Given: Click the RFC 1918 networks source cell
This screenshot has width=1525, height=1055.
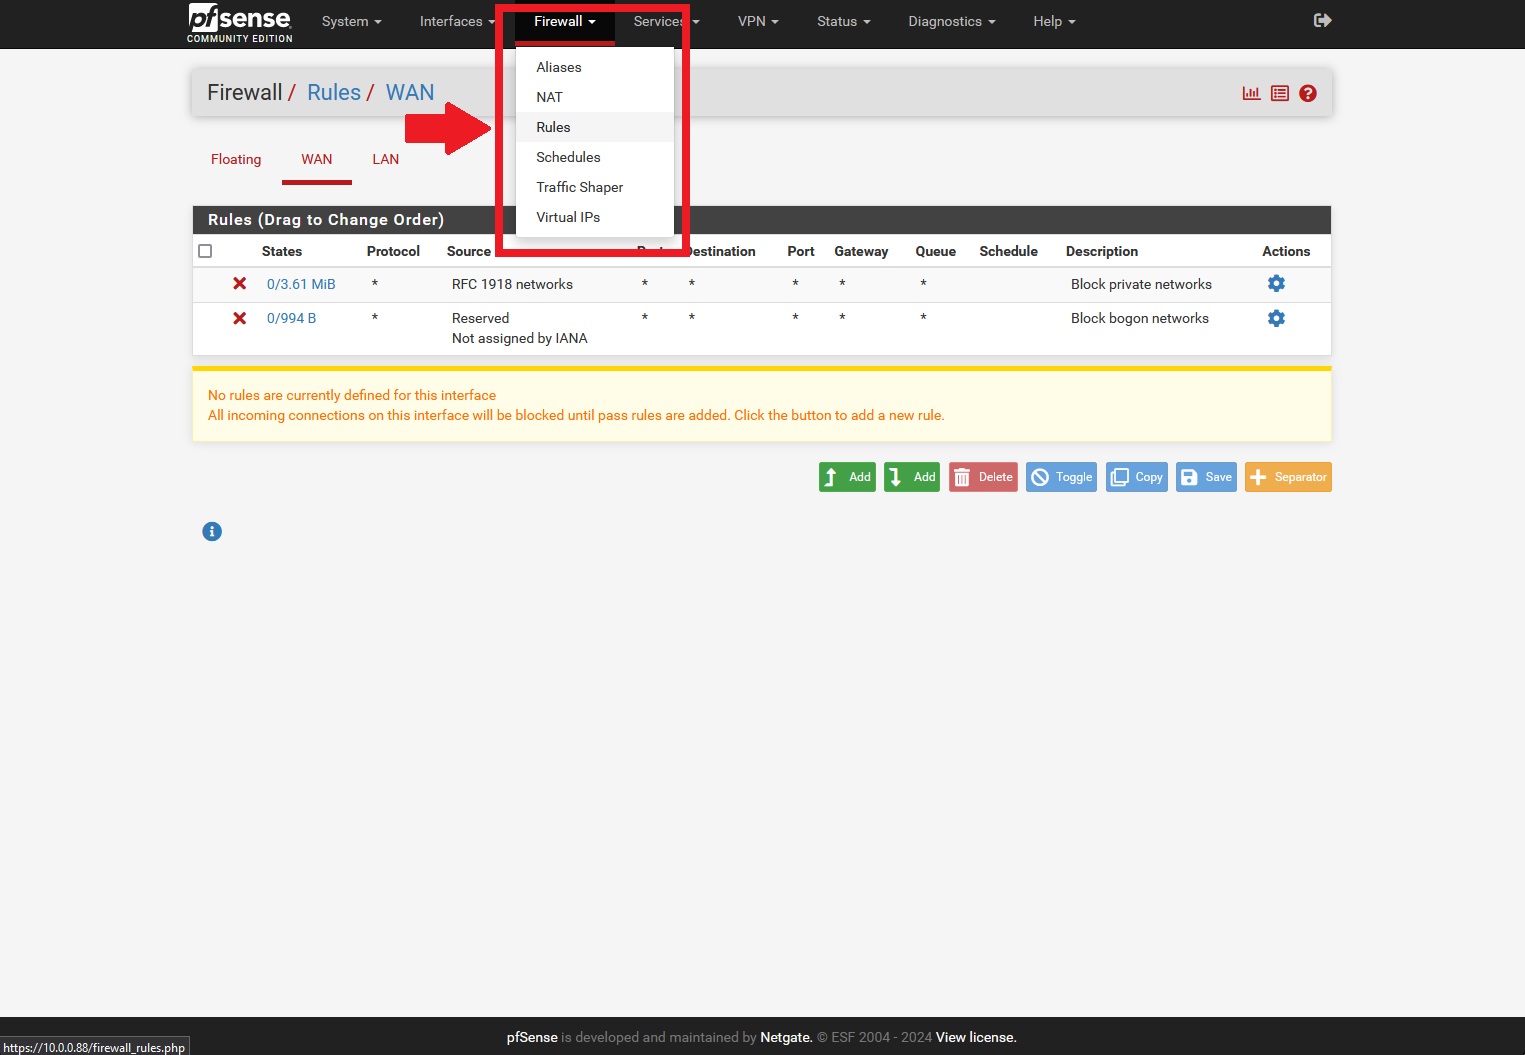Looking at the screenshot, I should tap(512, 284).
